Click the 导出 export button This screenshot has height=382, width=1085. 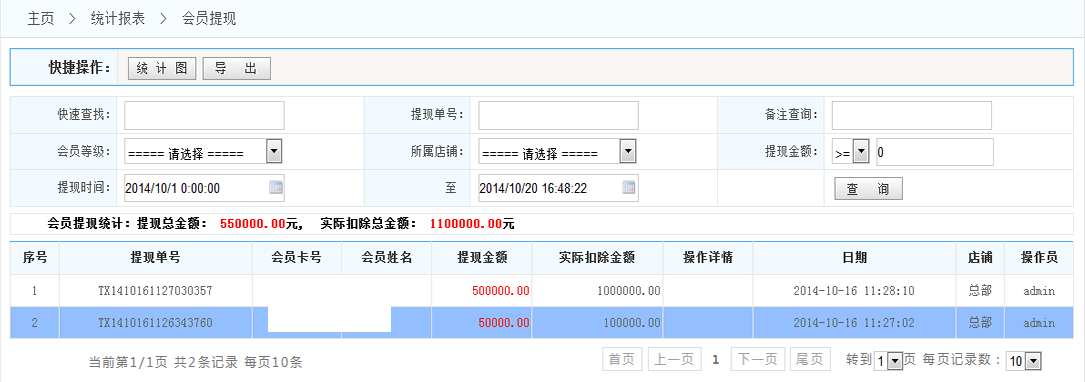pyautogui.click(x=236, y=69)
